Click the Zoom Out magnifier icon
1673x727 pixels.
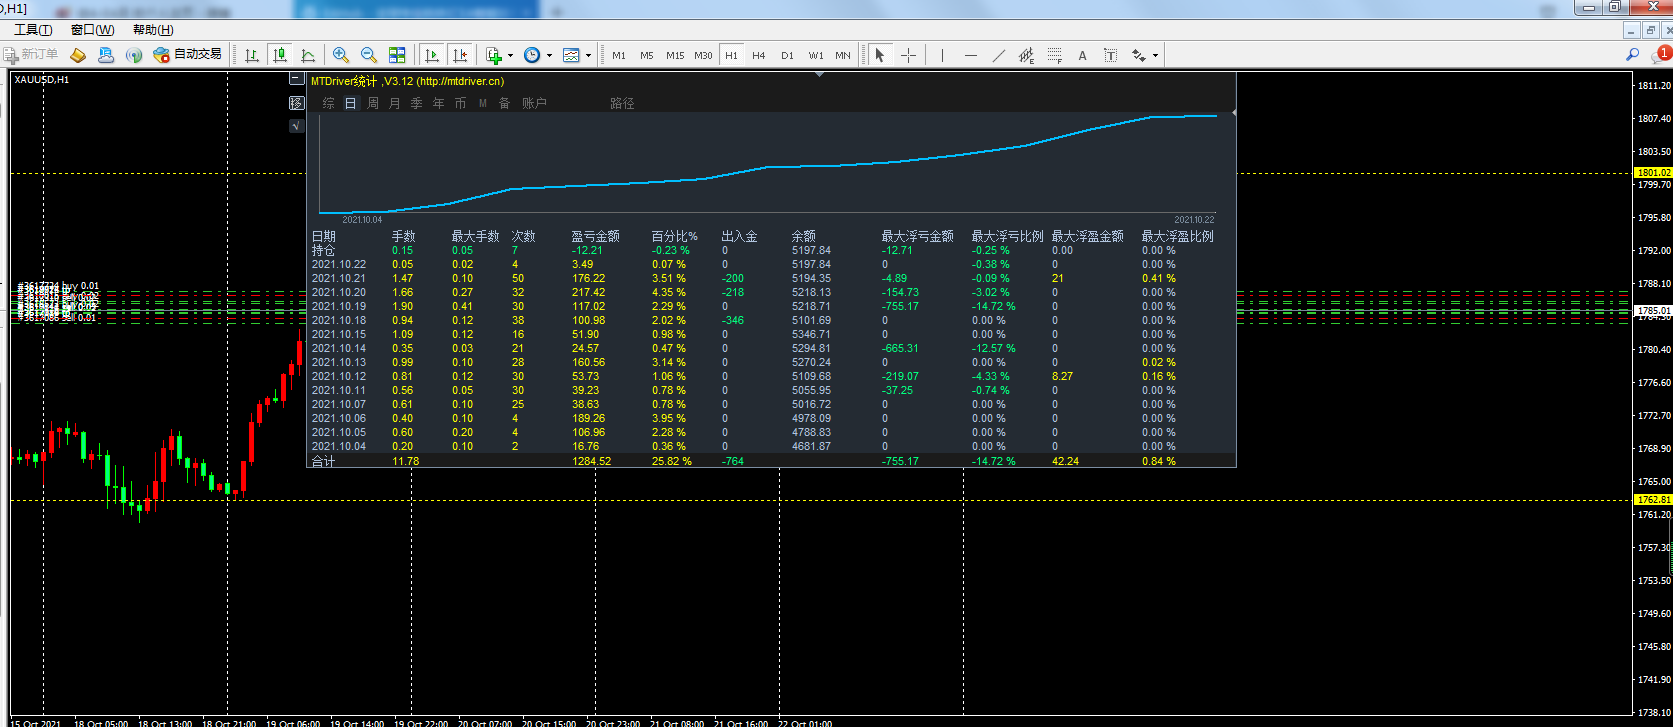coord(369,55)
